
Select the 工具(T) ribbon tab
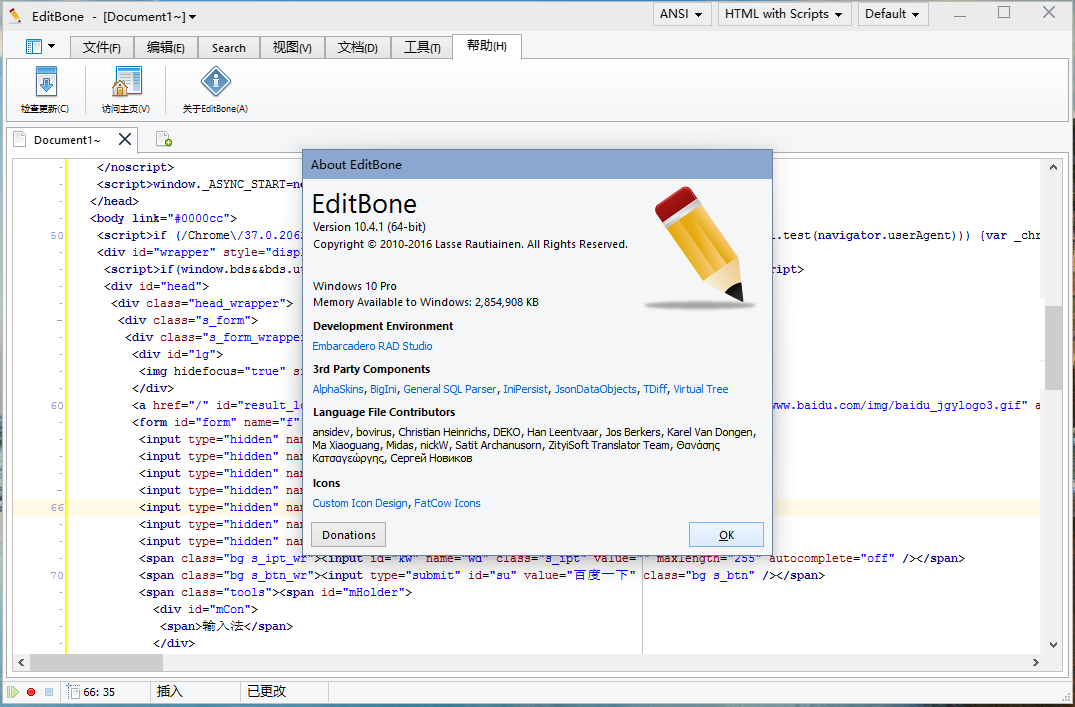click(x=422, y=48)
